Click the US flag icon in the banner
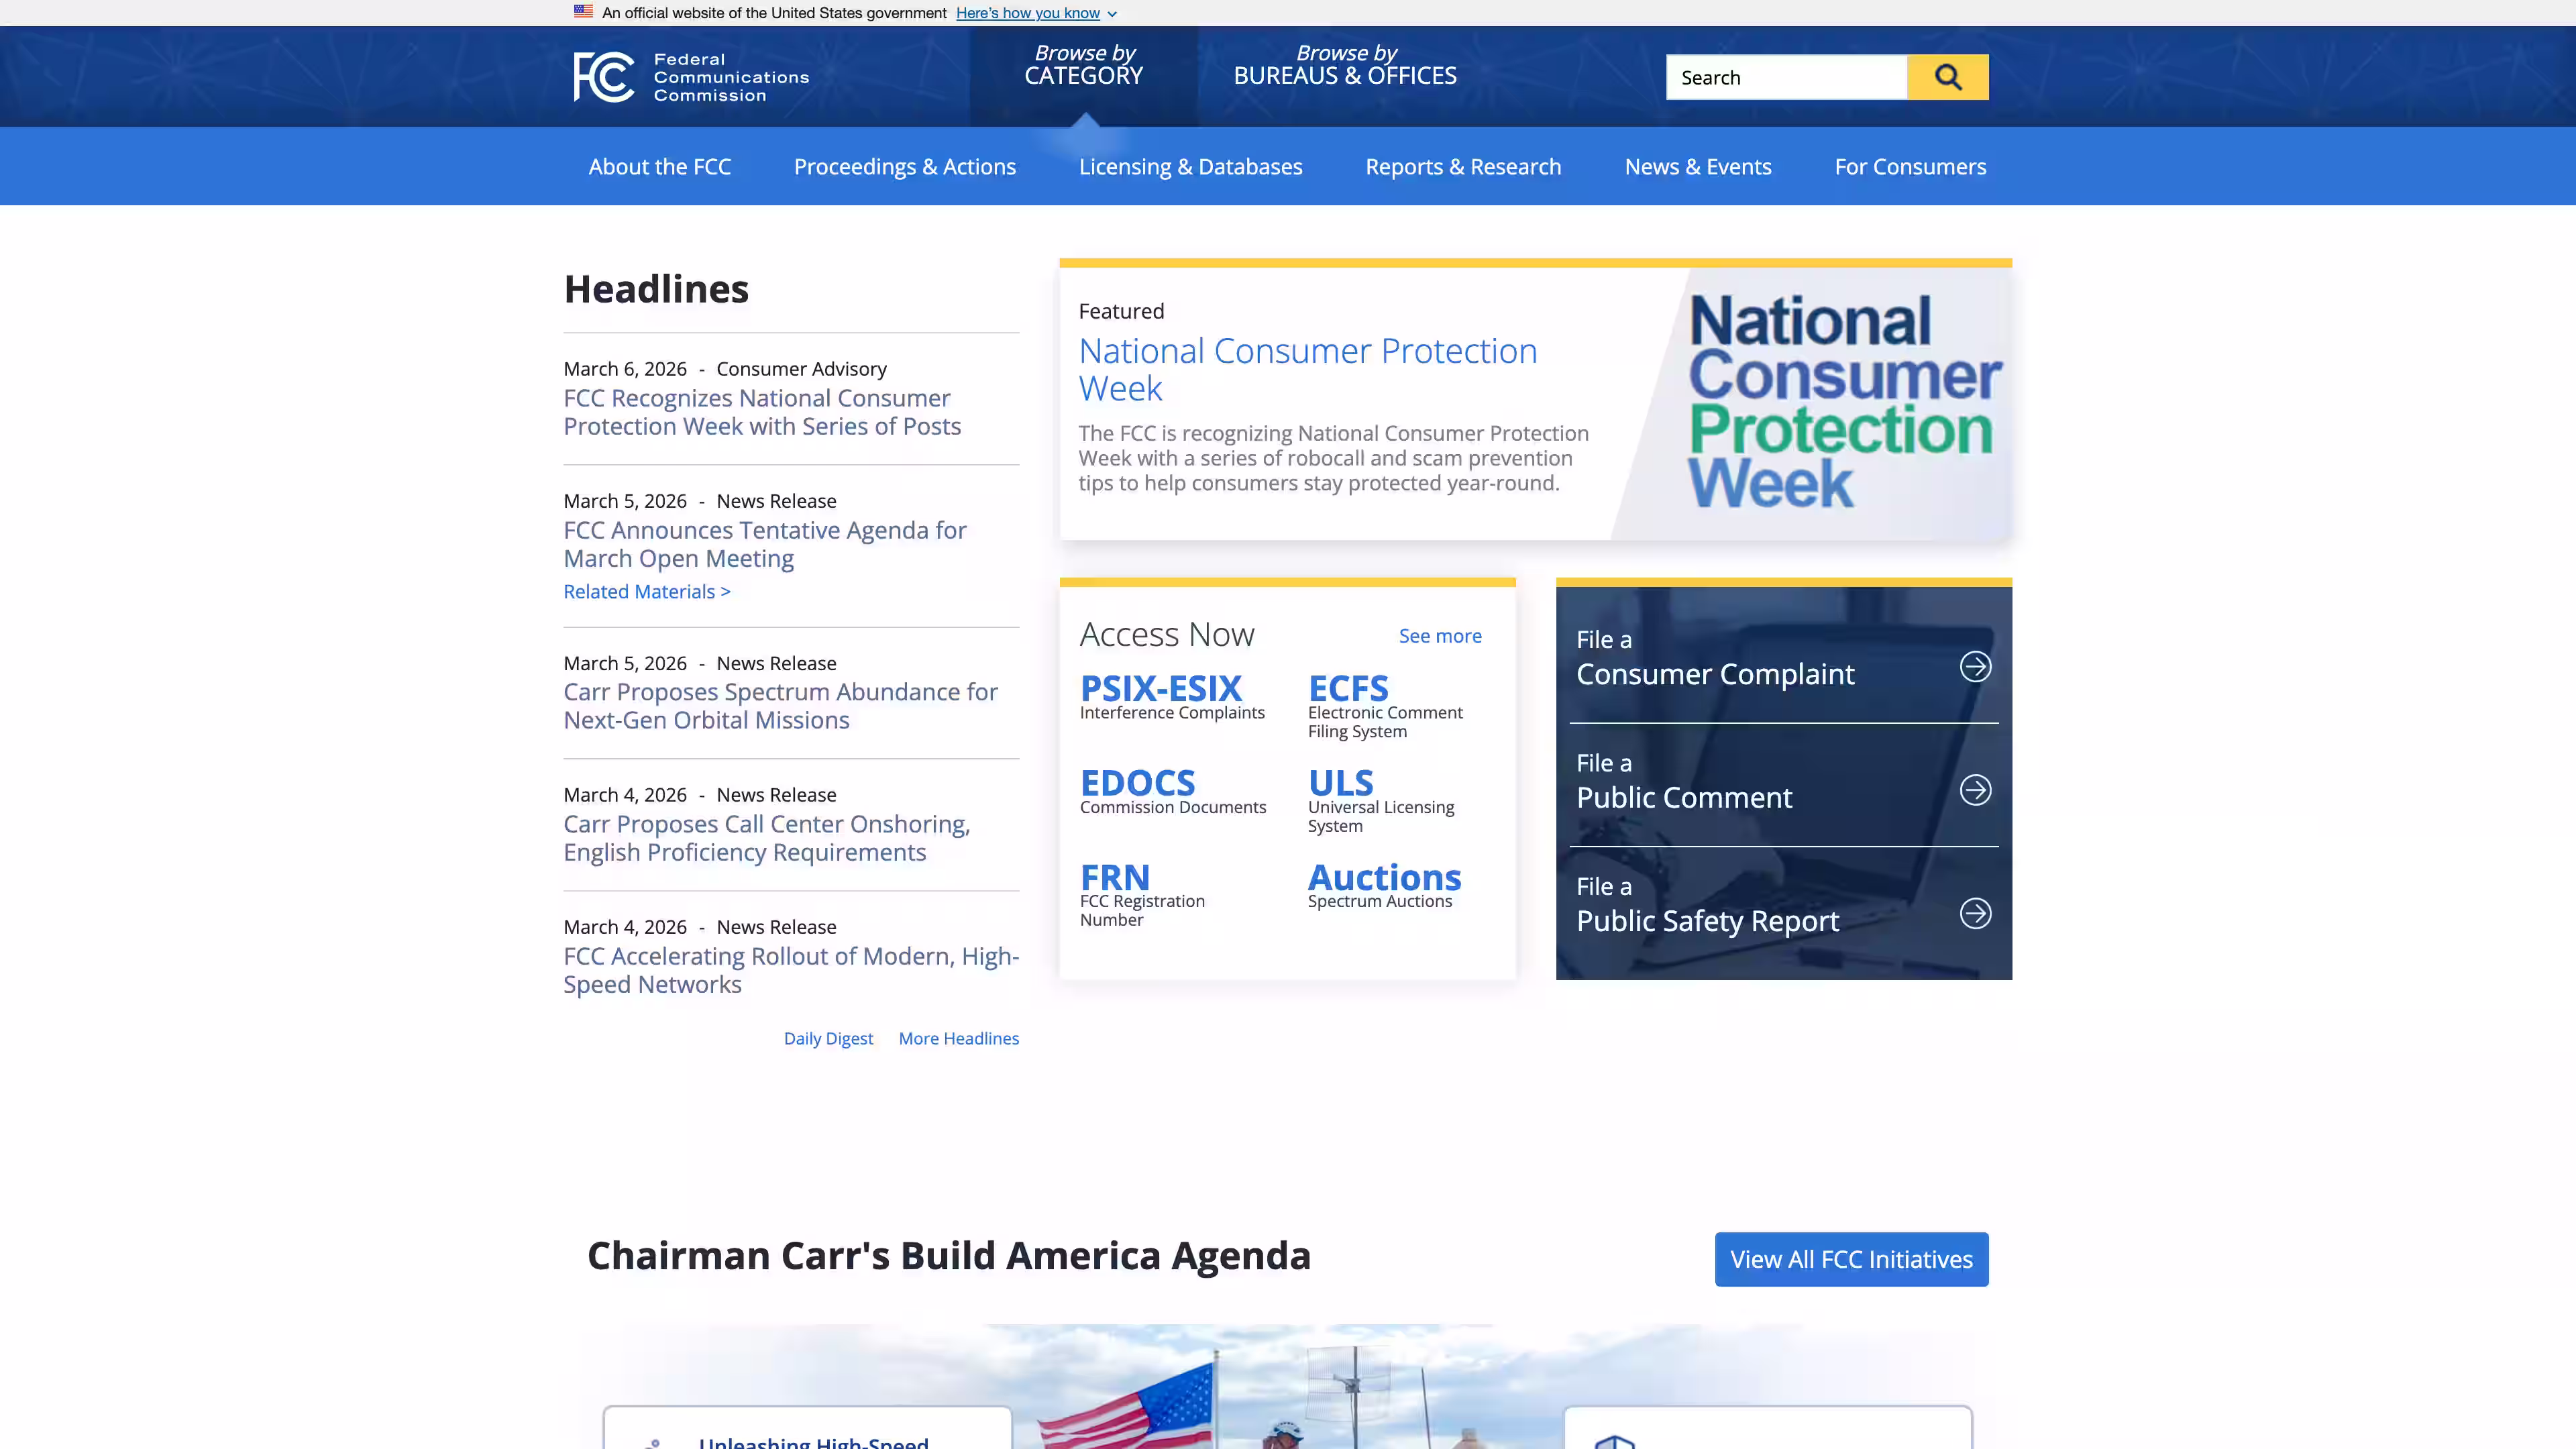 point(583,12)
